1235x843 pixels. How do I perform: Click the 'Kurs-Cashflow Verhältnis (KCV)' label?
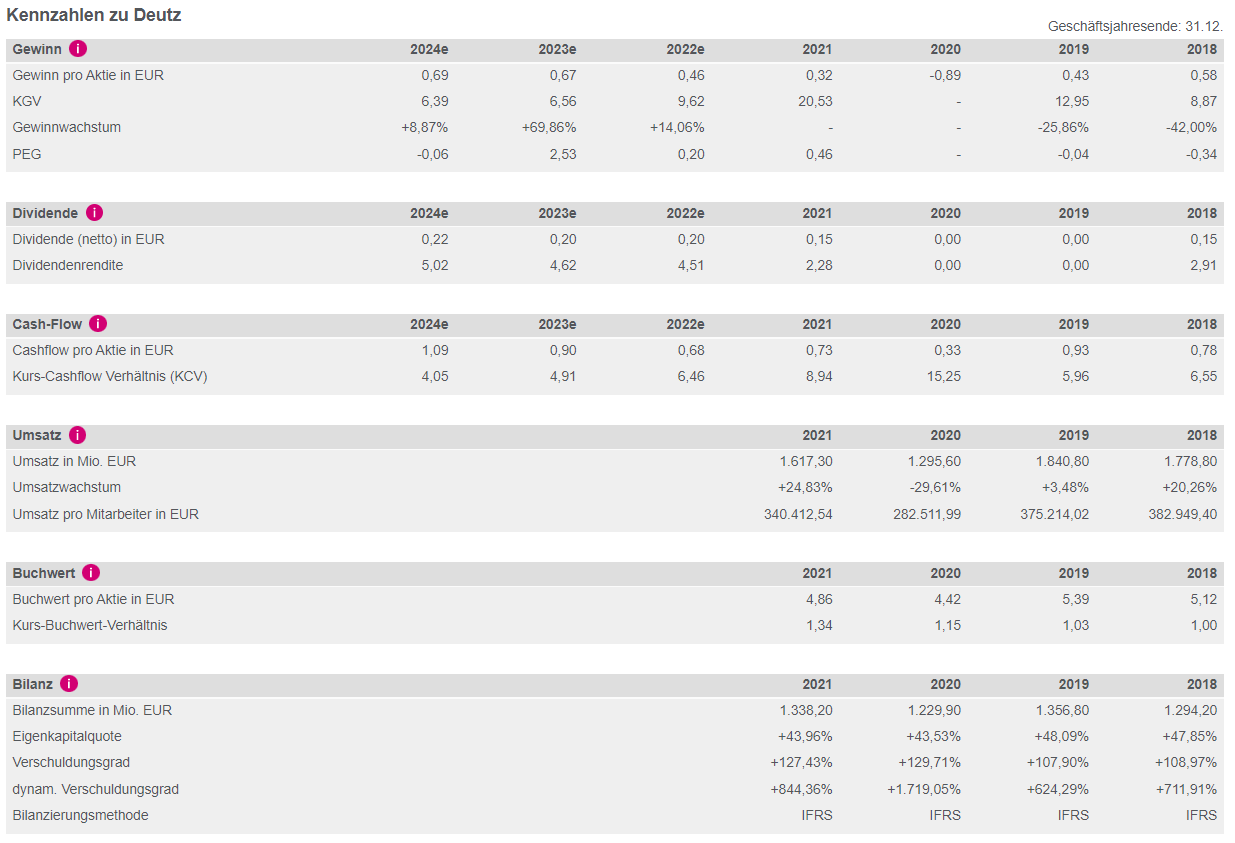coord(110,376)
